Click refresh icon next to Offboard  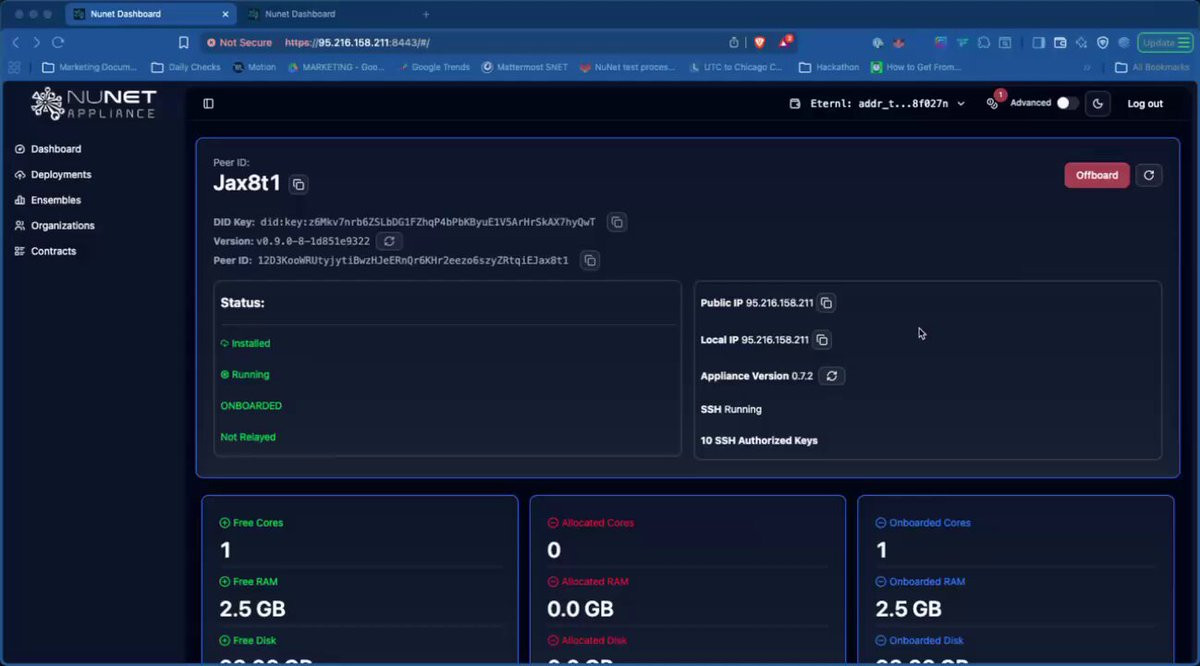point(1149,175)
